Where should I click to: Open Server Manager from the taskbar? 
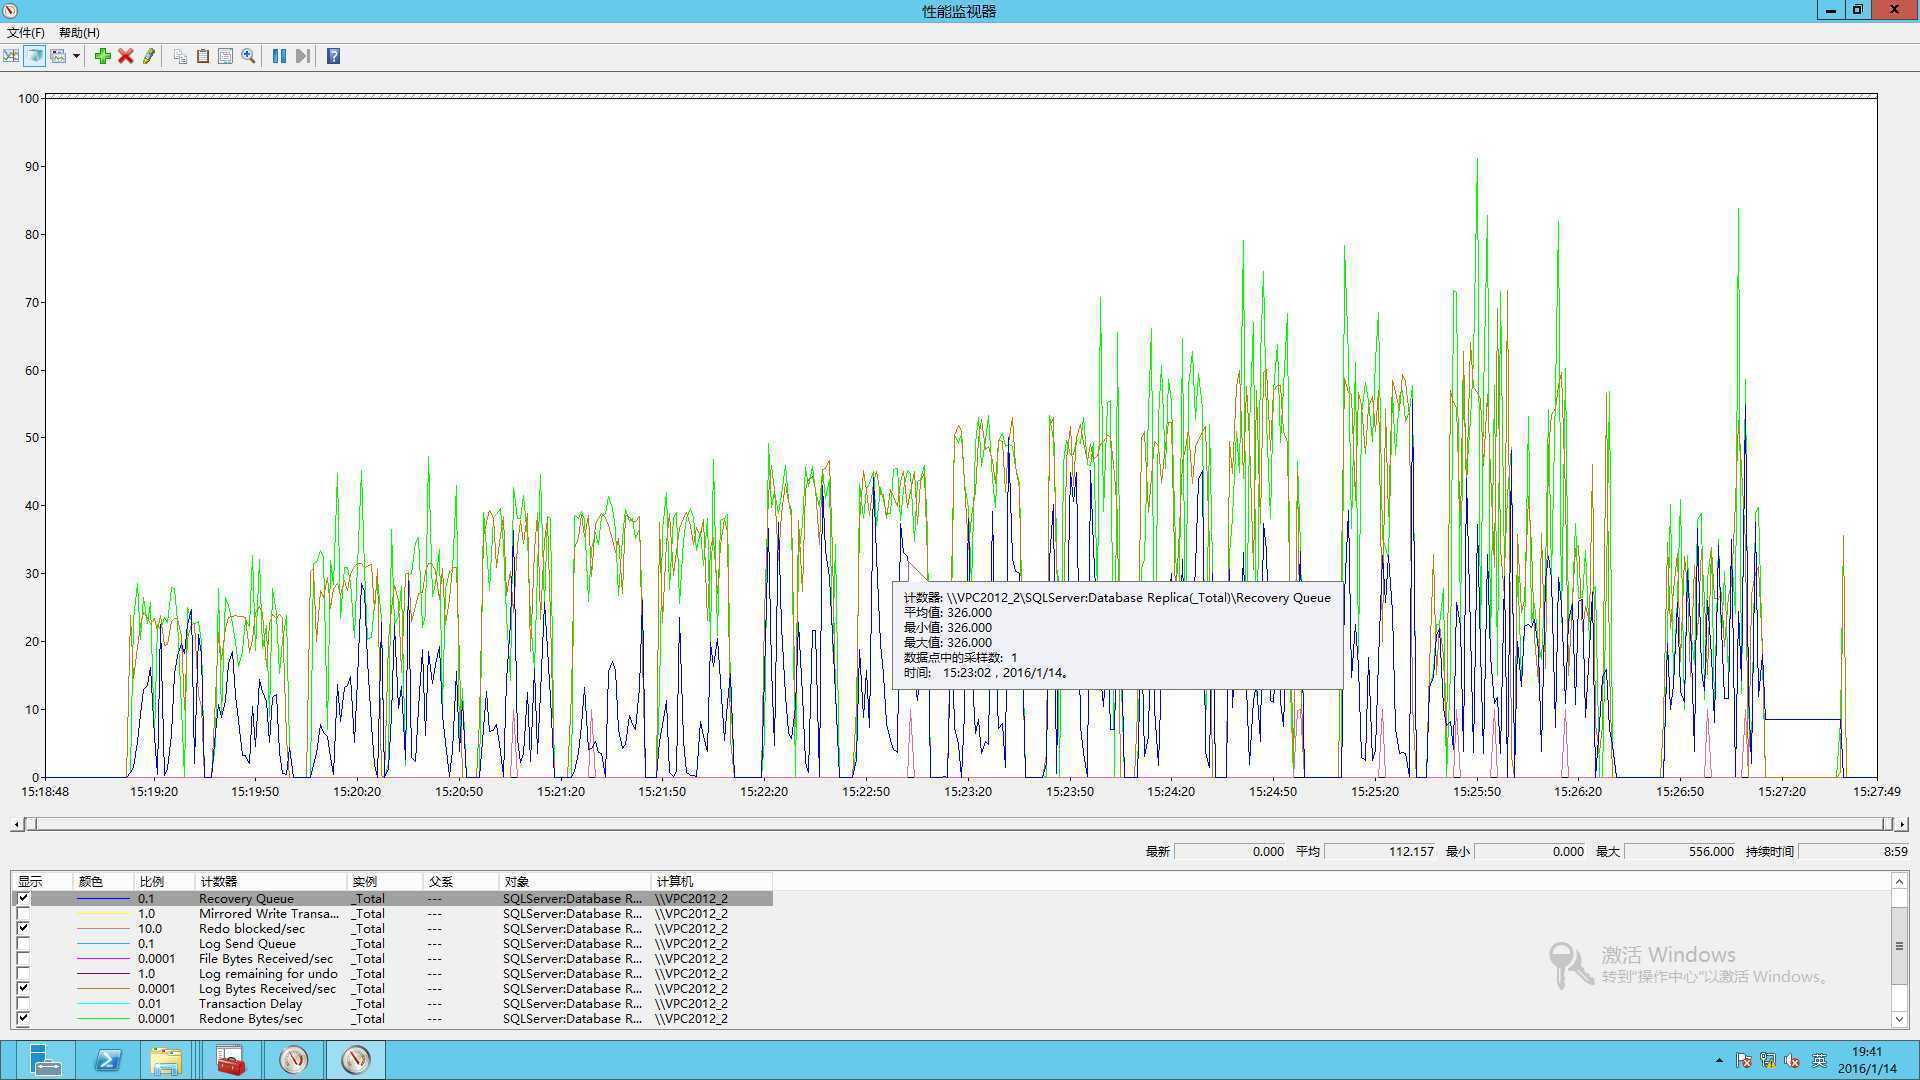(x=44, y=1060)
